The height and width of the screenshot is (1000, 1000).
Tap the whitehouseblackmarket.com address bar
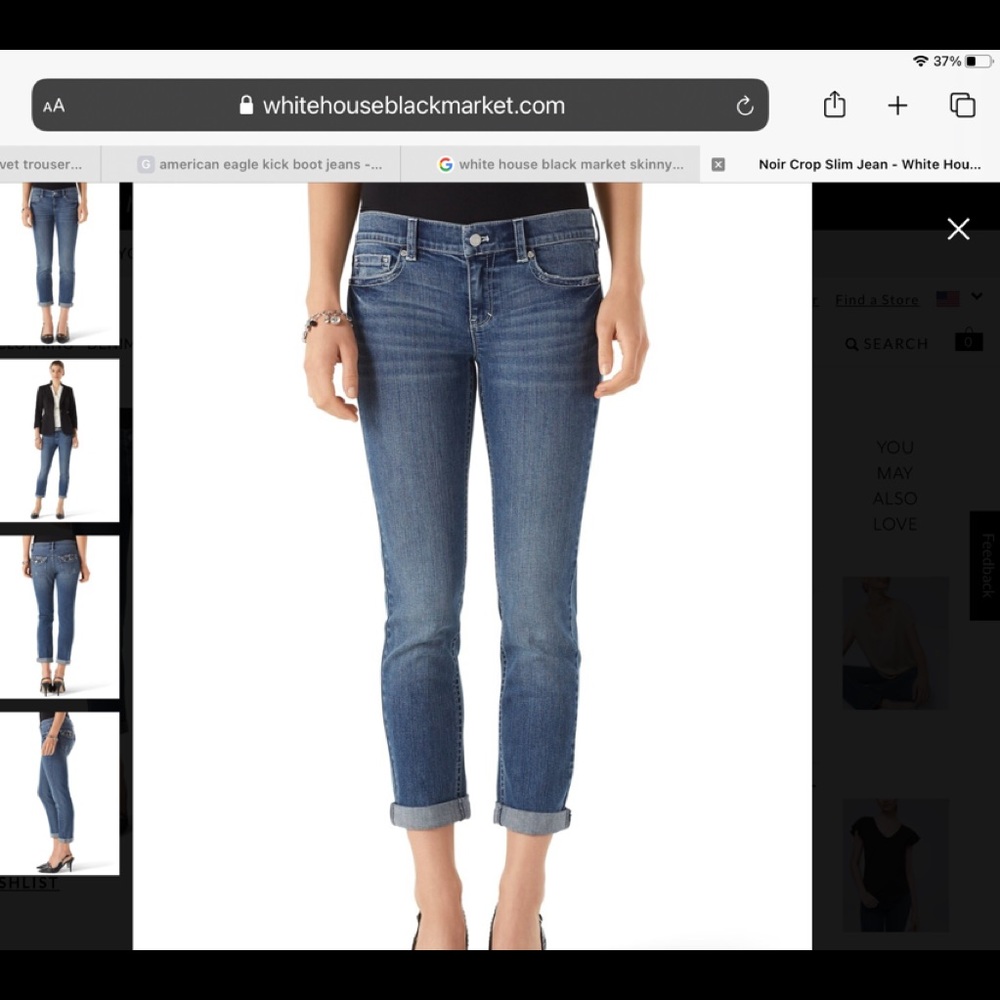[x=400, y=105]
